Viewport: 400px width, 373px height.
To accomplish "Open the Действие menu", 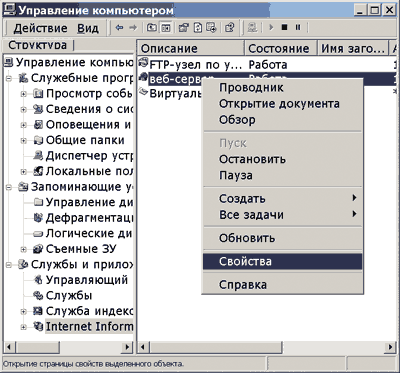I will pos(40,28).
